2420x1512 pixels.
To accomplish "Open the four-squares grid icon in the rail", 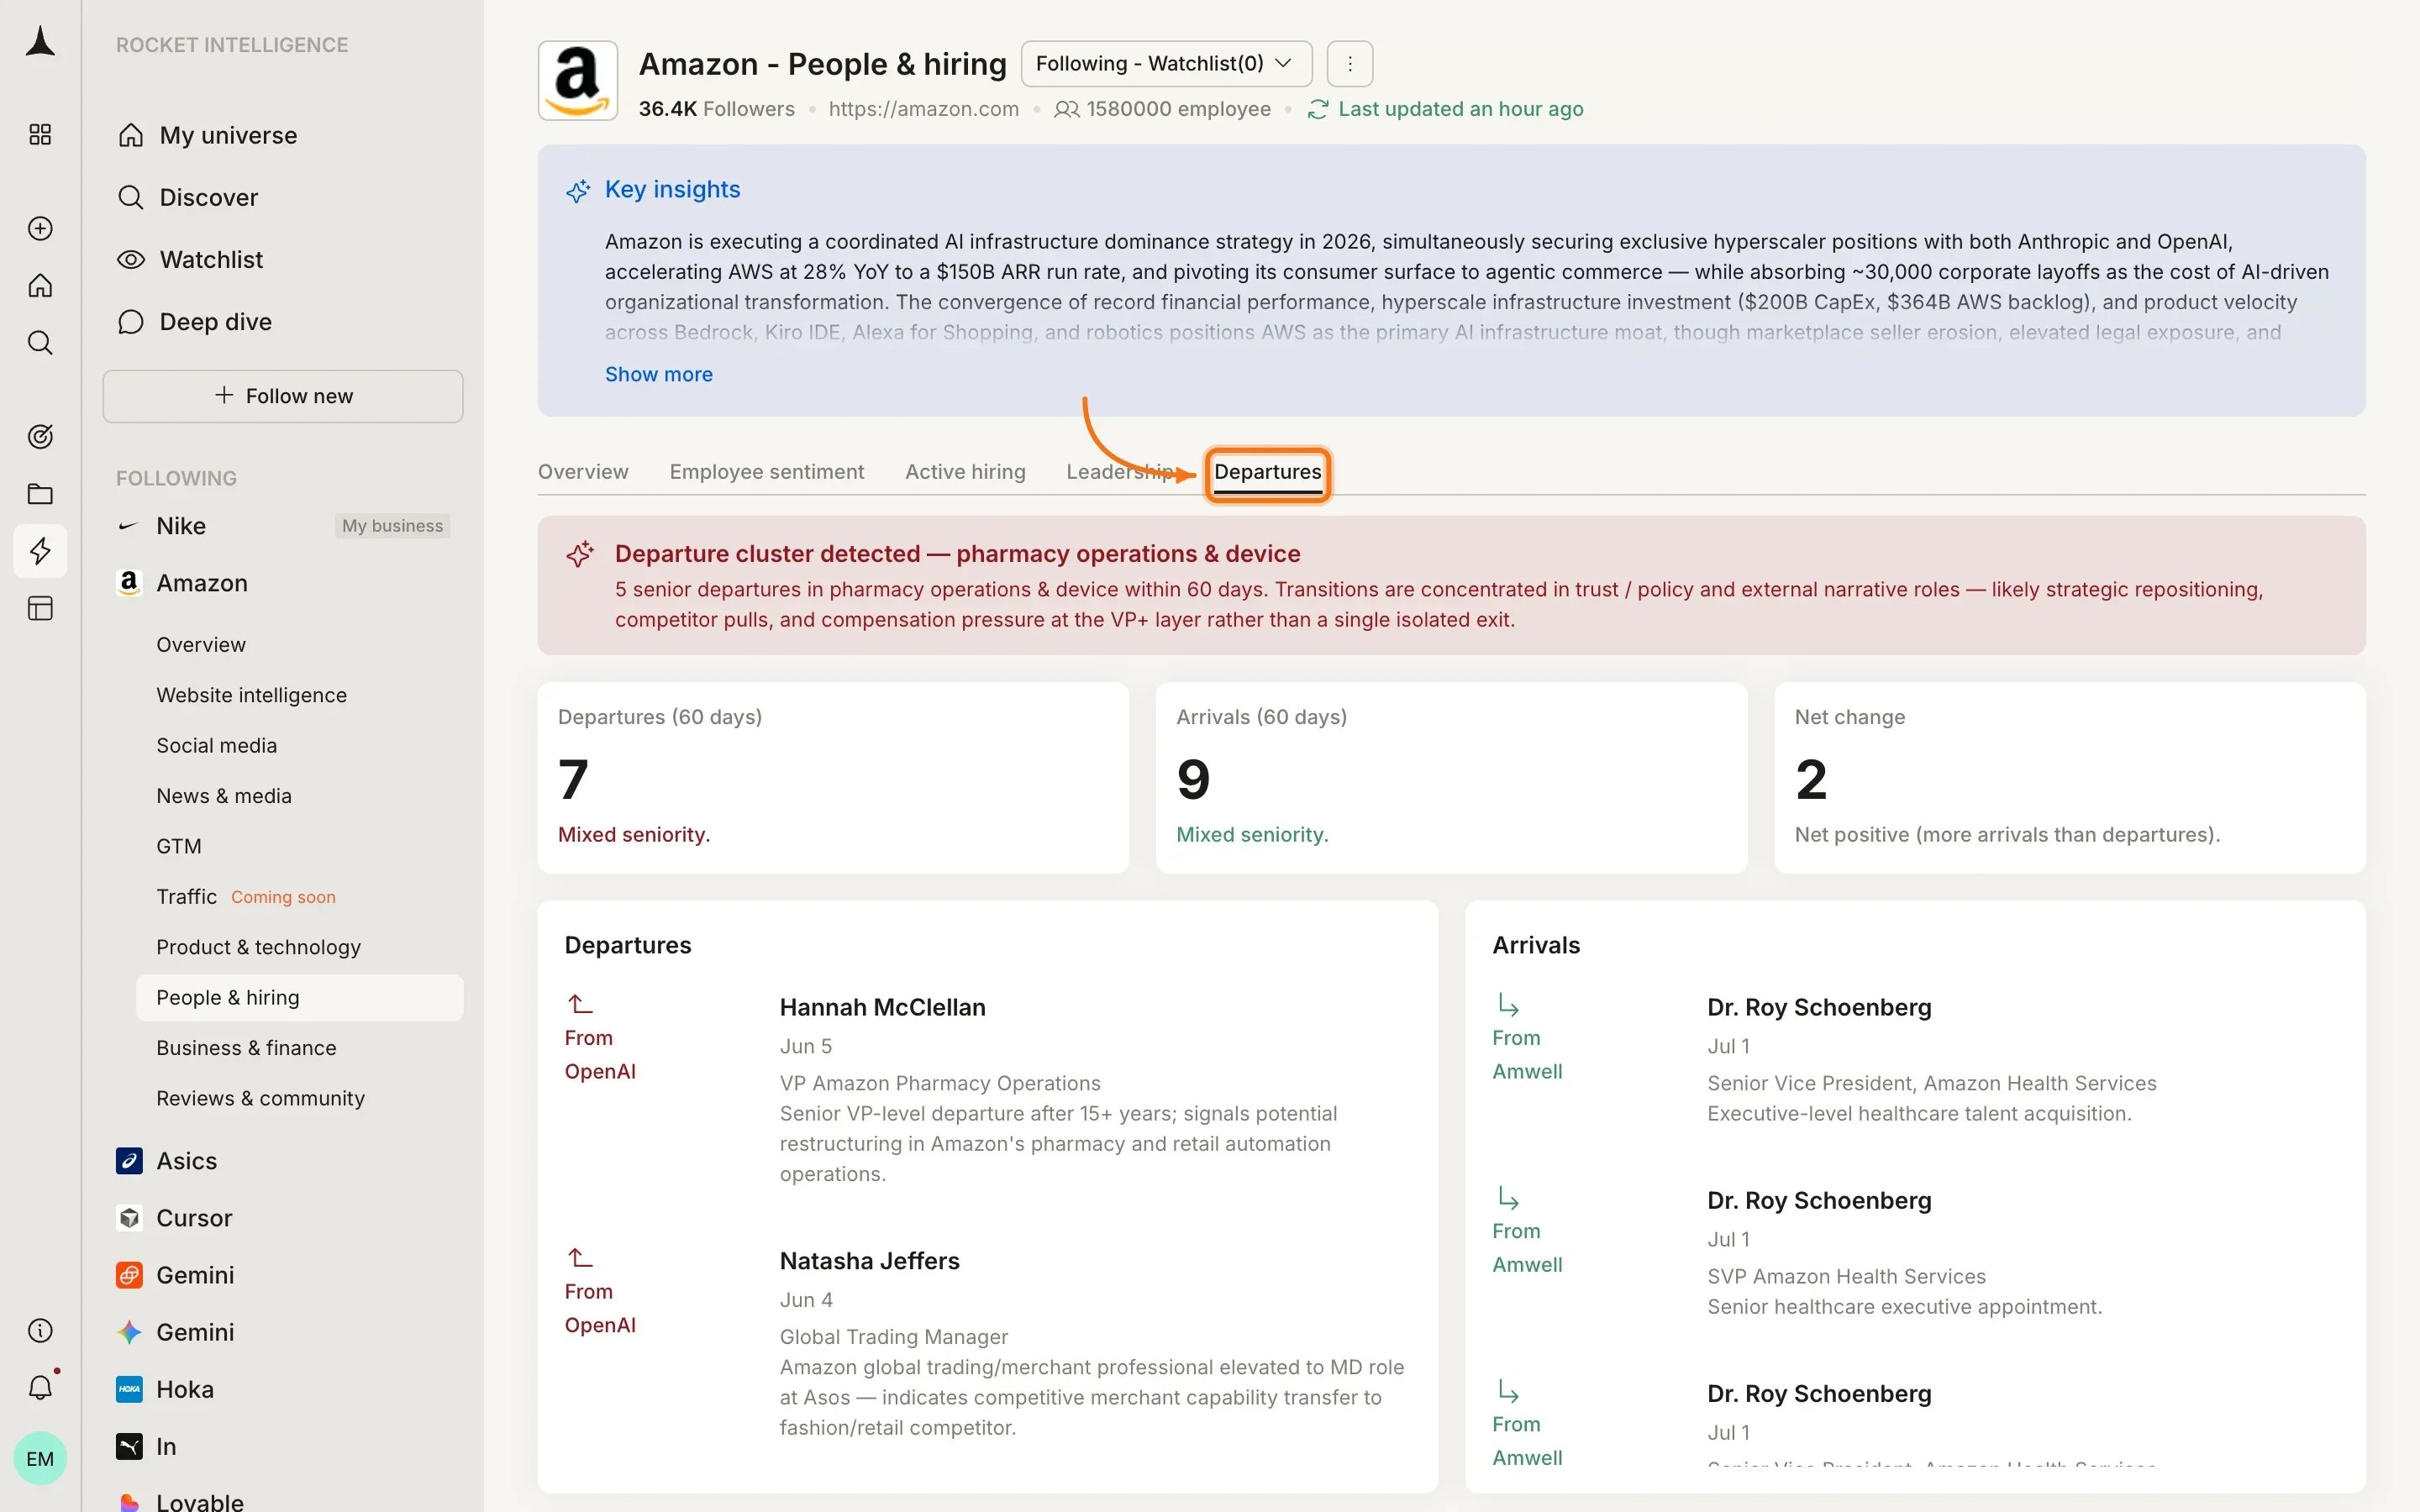I will click(40, 135).
